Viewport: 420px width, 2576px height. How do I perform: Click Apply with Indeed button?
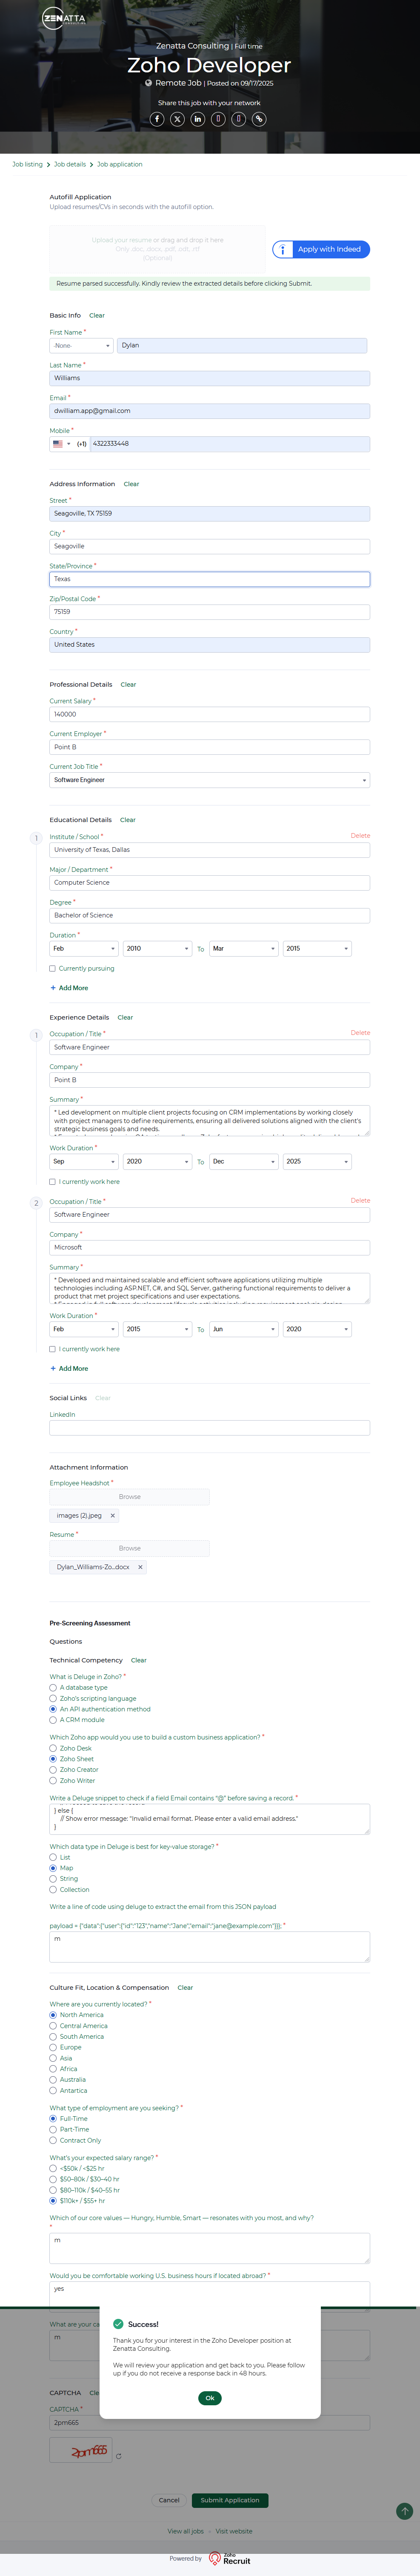(x=321, y=249)
